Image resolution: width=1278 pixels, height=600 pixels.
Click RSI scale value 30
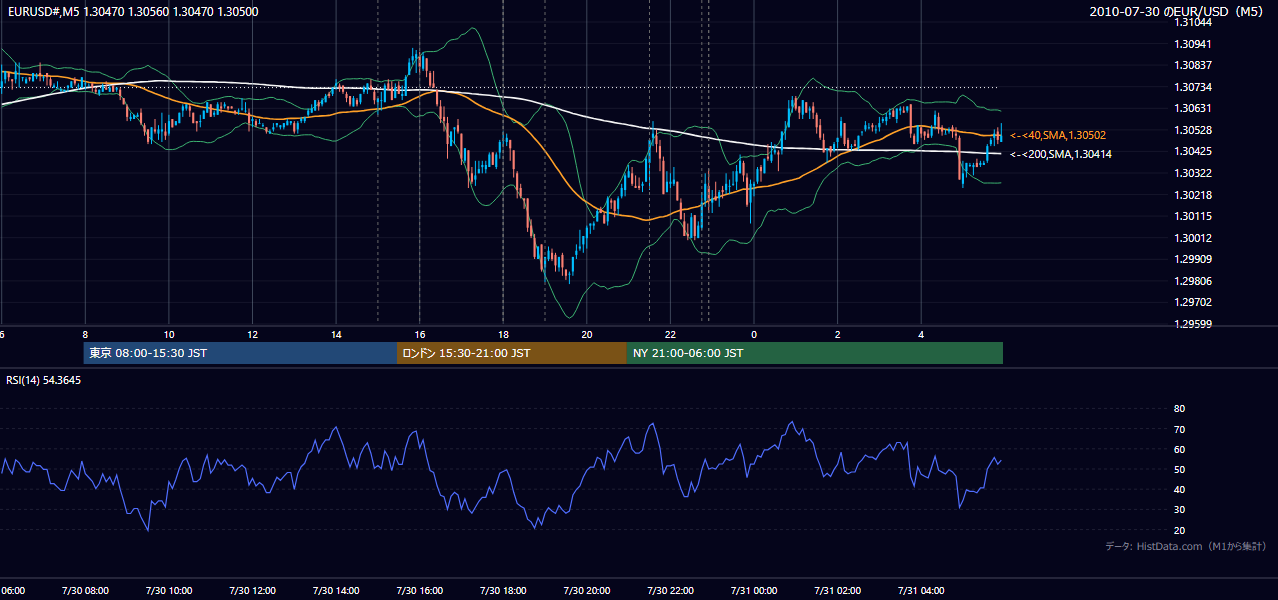(x=1180, y=510)
